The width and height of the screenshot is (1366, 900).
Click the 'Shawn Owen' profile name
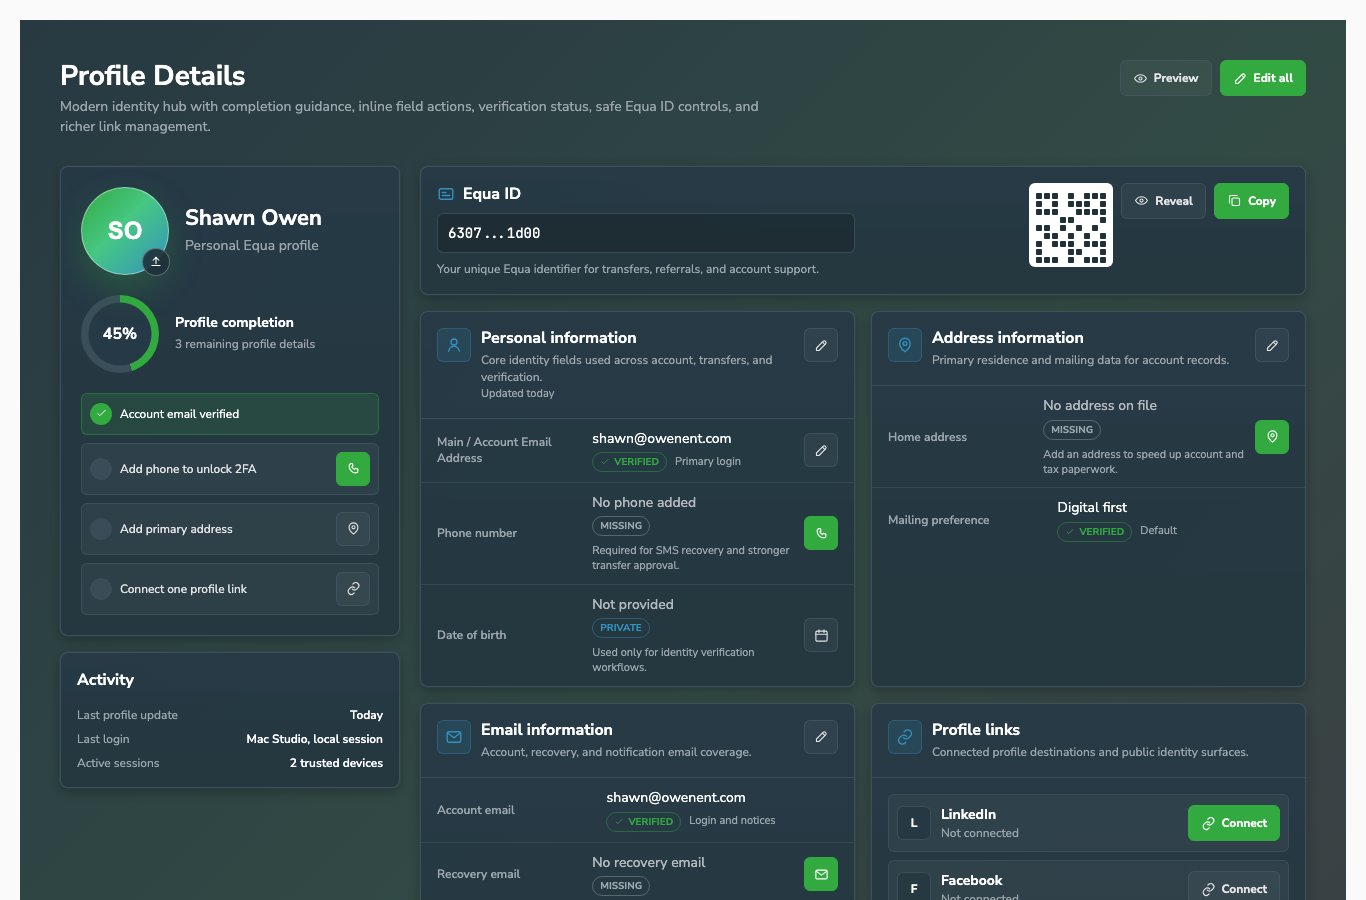tap(253, 218)
